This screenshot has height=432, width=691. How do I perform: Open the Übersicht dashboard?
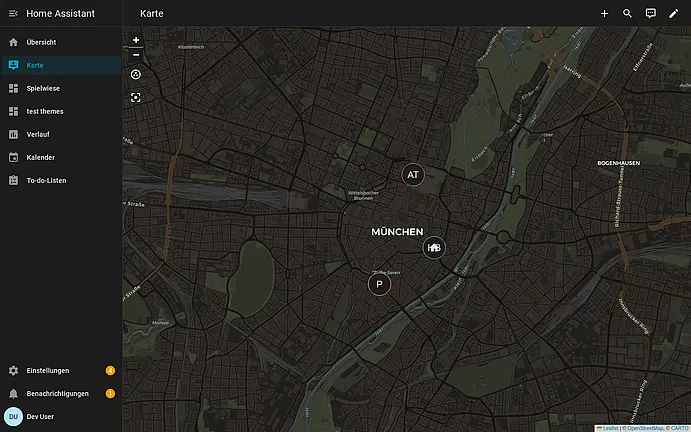click(x=61, y=42)
